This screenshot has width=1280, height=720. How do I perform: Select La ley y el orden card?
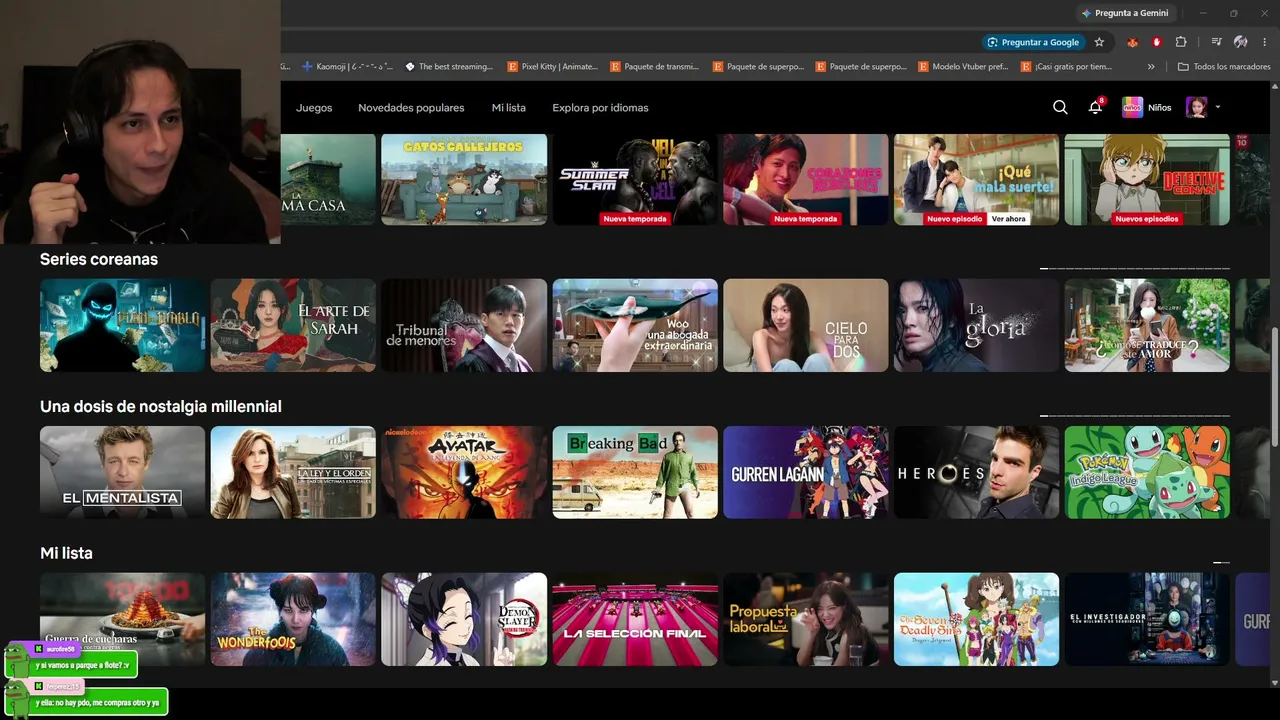point(293,472)
